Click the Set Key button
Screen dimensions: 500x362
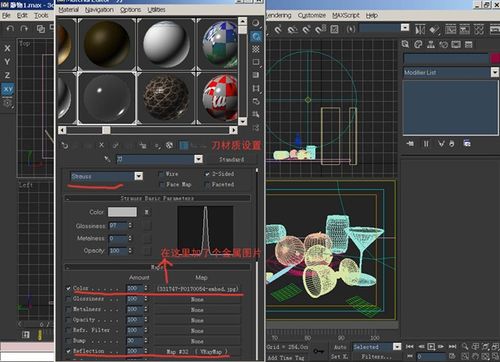339,357
